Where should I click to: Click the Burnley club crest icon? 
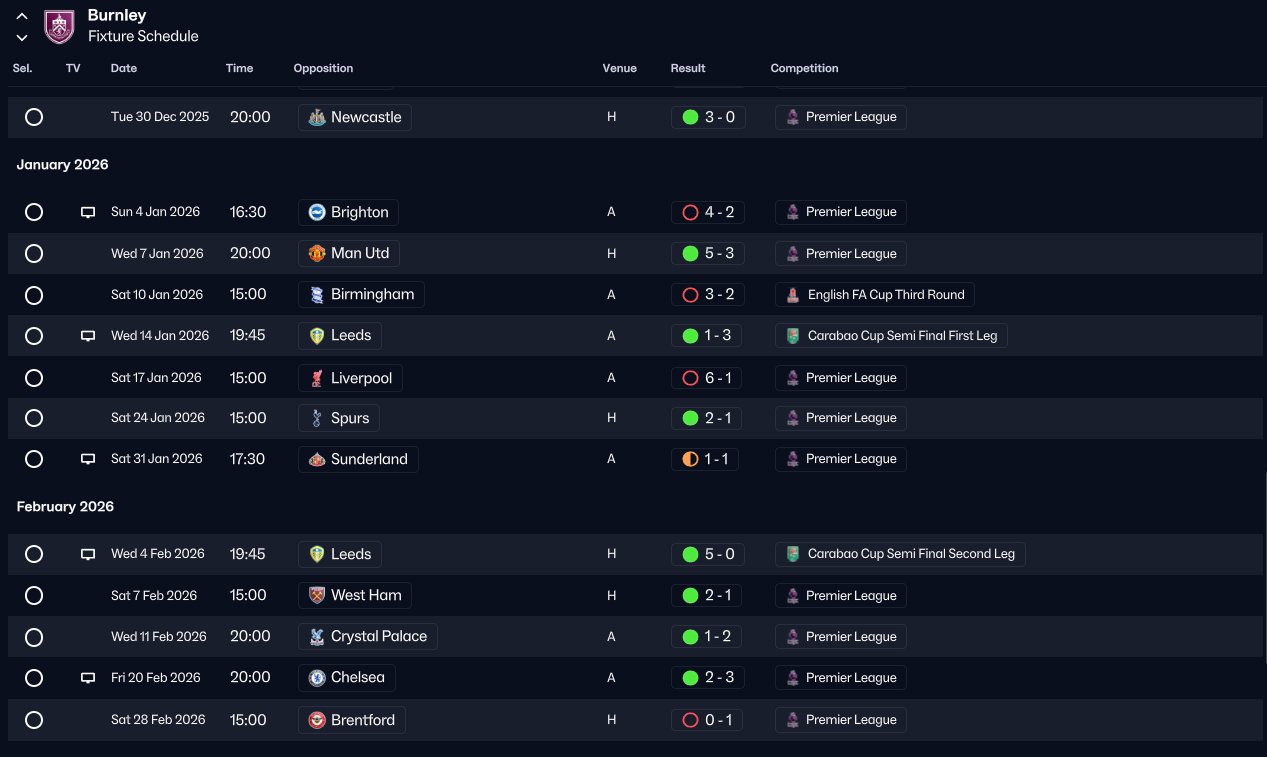click(59, 26)
